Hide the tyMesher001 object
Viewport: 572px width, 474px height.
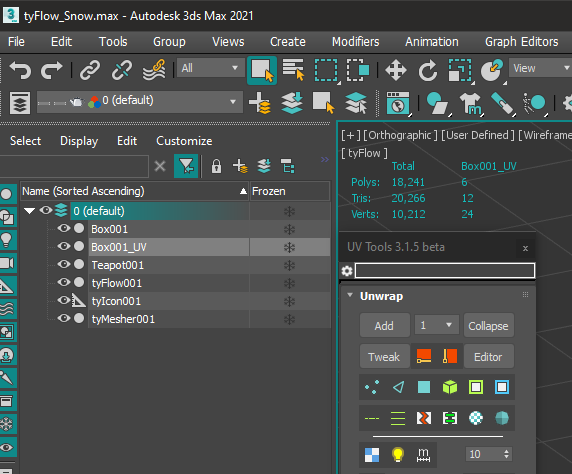64,318
